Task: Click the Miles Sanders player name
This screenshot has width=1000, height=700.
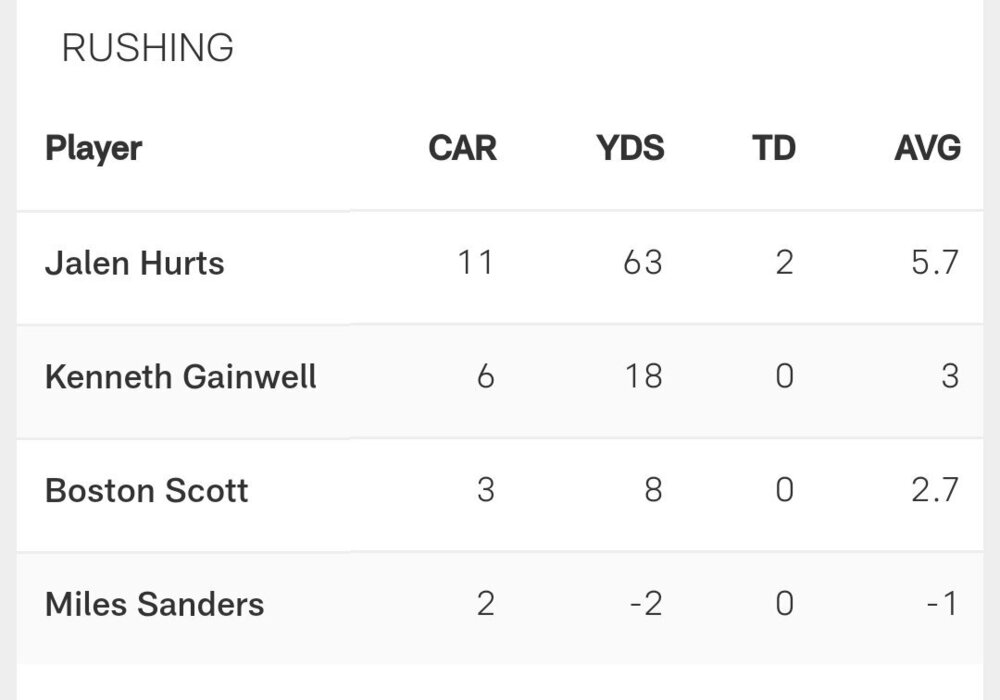Action: (155, 604)
